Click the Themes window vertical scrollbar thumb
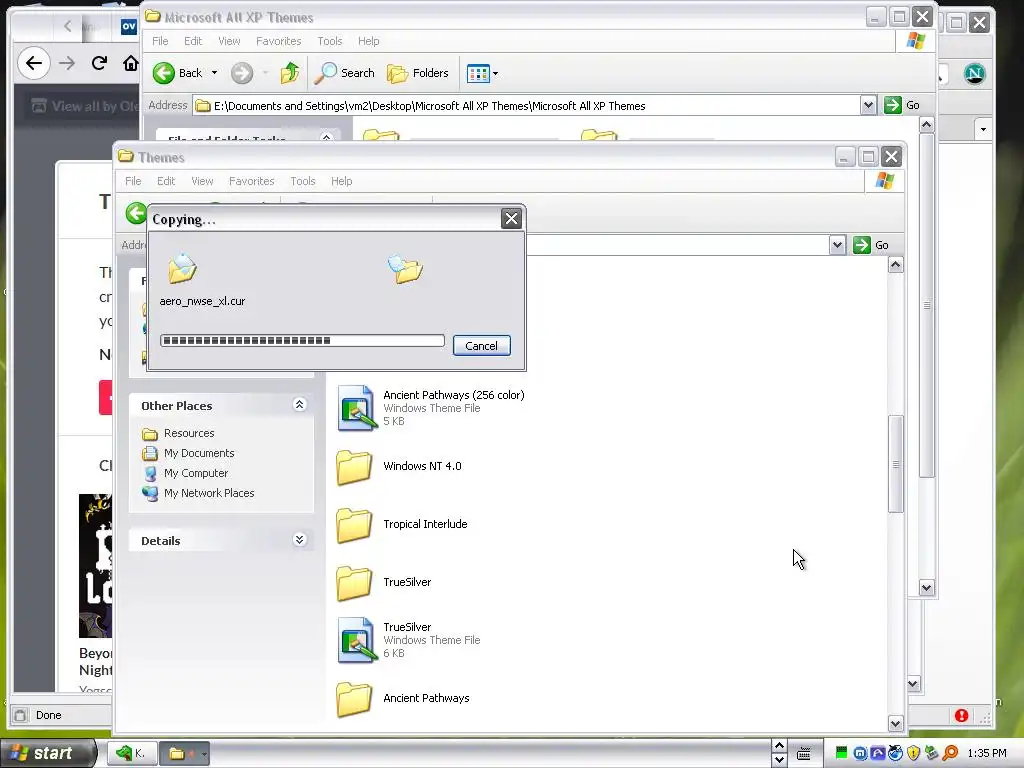This screenshot has width=1024, height=768. coord(895,464)
